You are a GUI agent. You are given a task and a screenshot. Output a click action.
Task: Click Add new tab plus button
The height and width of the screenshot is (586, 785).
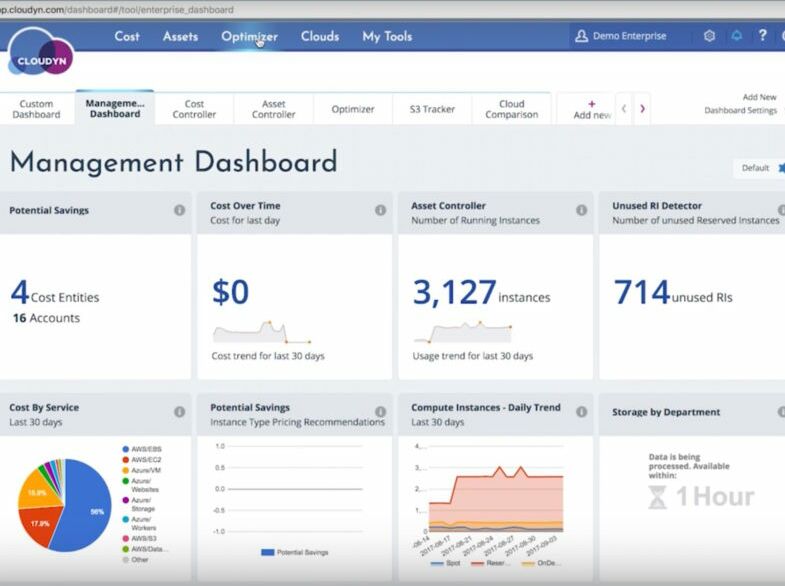pos(592,109)
